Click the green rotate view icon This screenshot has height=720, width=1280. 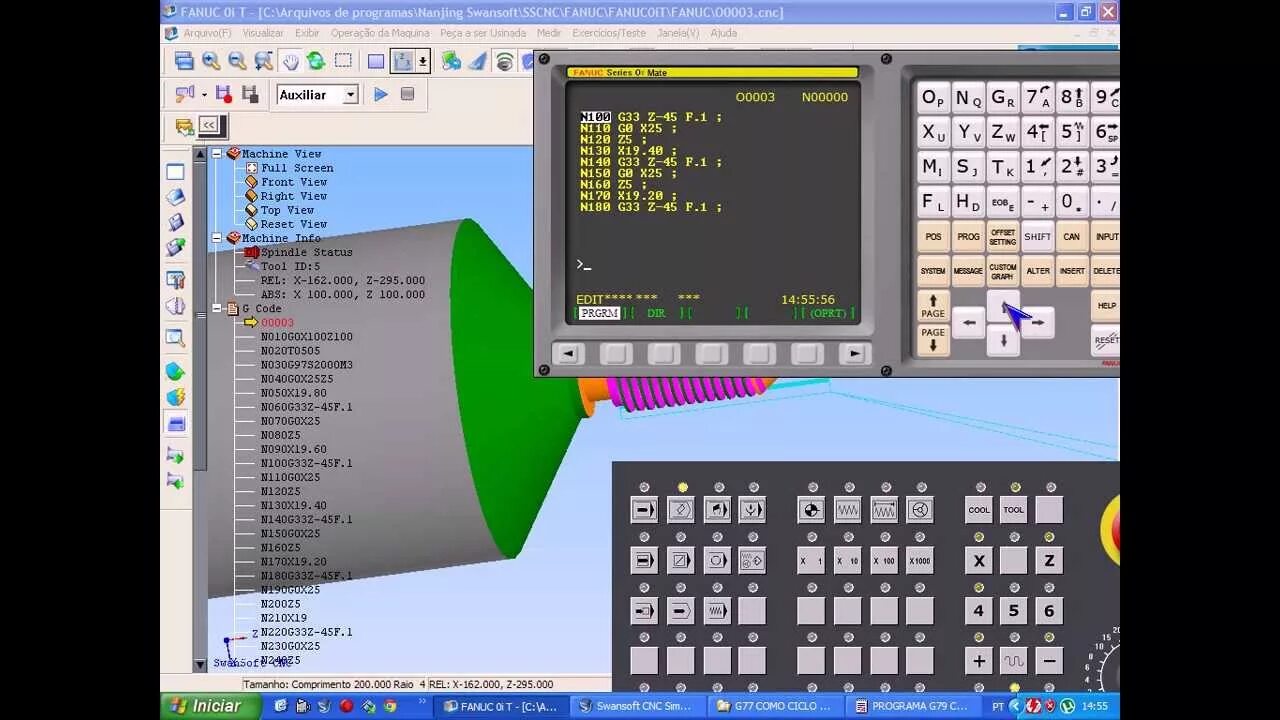pos(316,61)
